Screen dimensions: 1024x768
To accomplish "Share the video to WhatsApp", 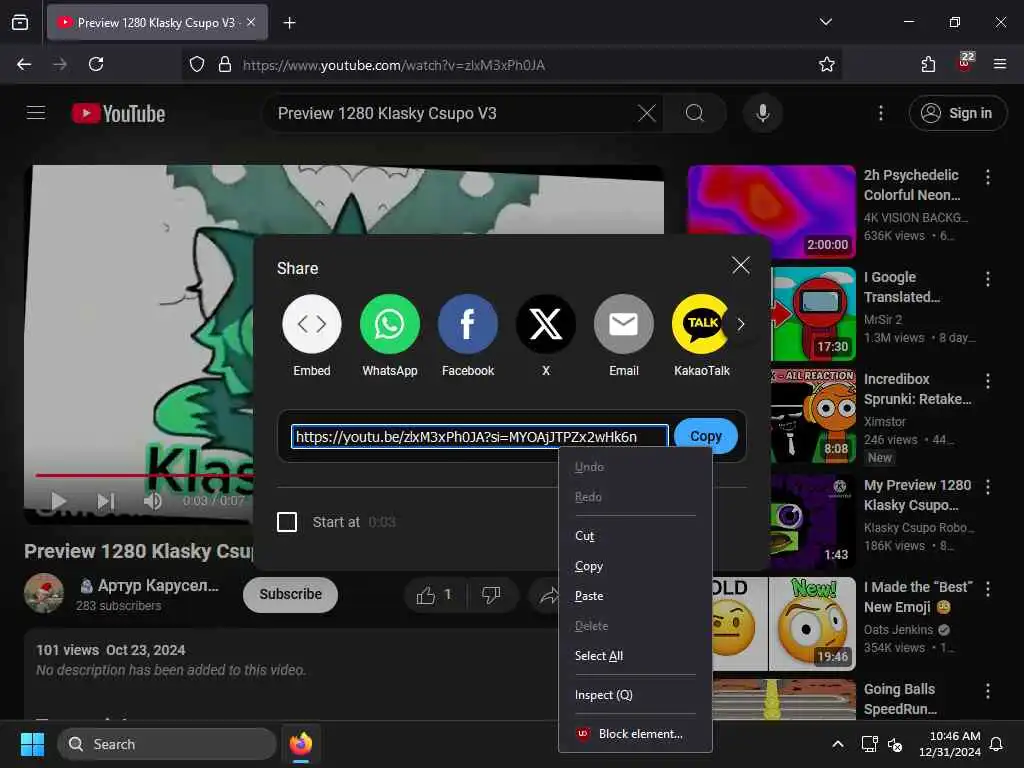I will click(x=390, y=324).
